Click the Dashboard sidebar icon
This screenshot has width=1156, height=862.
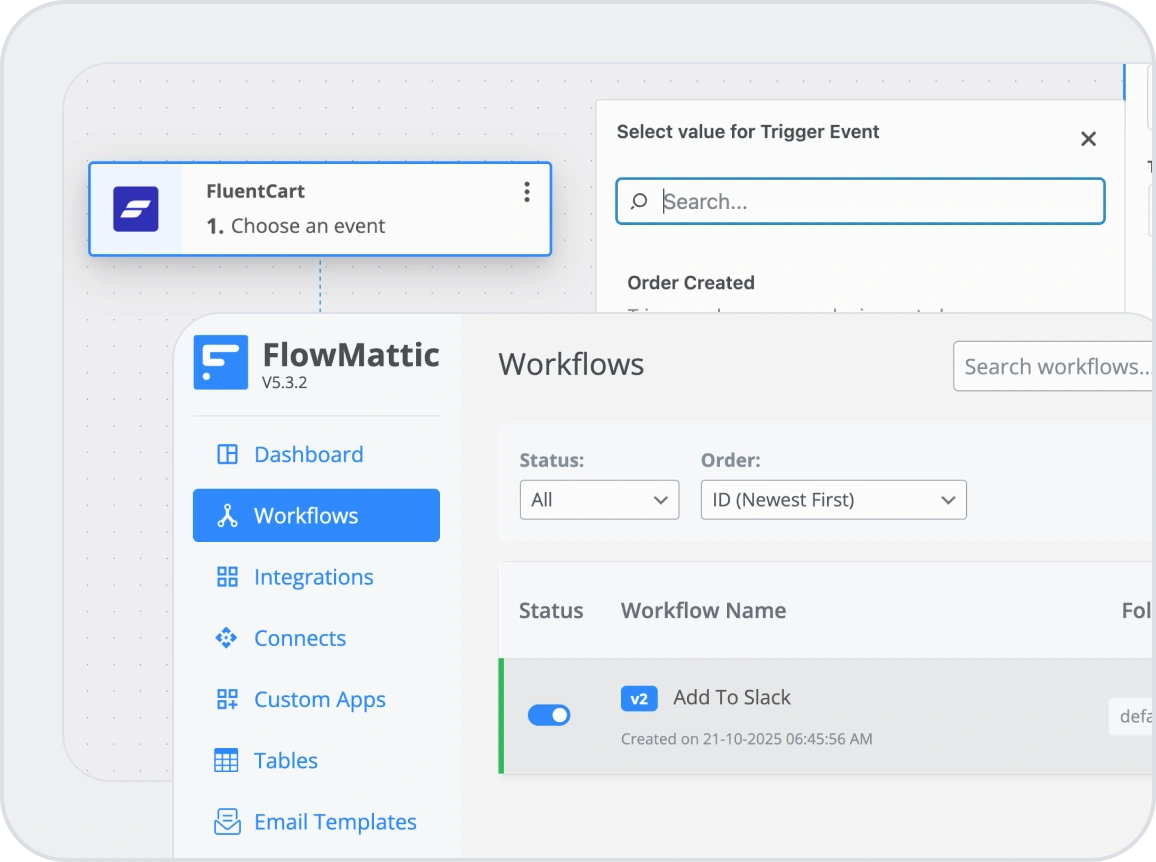click(227, 455)
